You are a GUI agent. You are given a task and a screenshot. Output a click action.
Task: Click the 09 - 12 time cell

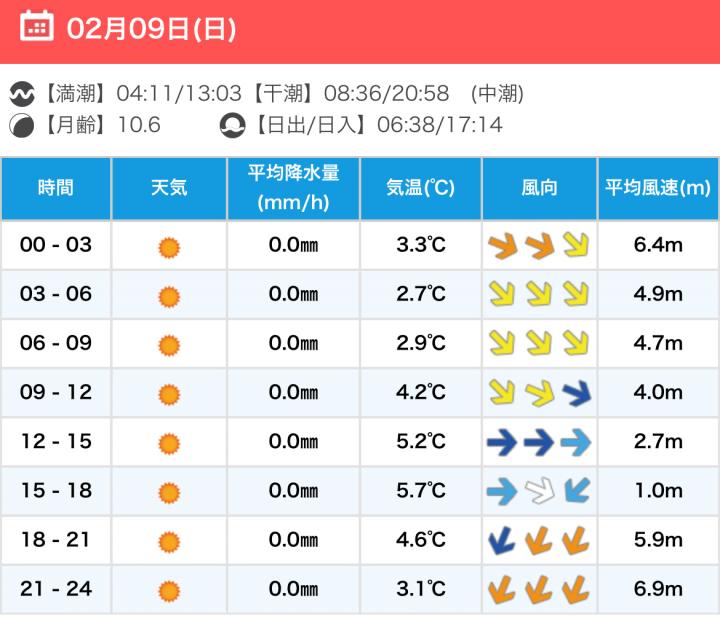coord(56,392)
